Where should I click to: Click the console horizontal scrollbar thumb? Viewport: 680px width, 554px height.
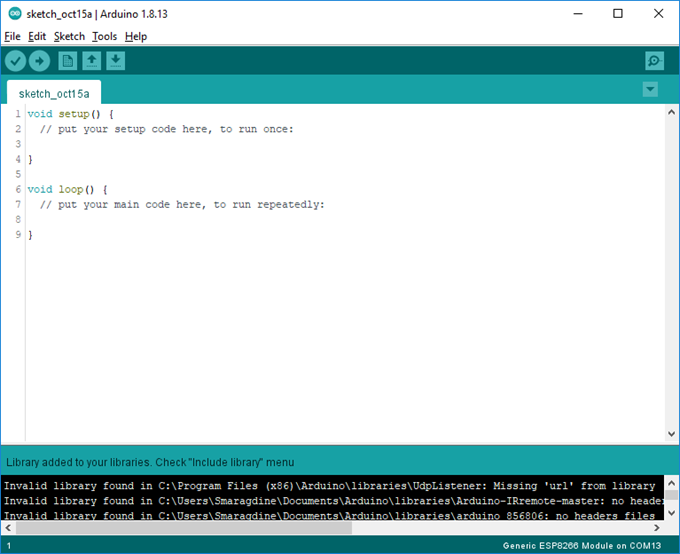click(184, 528)
